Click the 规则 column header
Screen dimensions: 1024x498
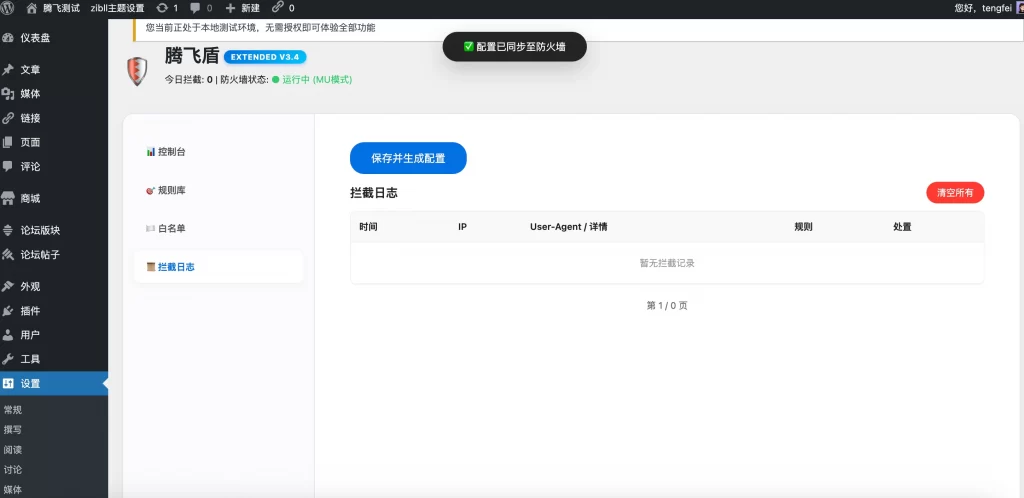803,227
